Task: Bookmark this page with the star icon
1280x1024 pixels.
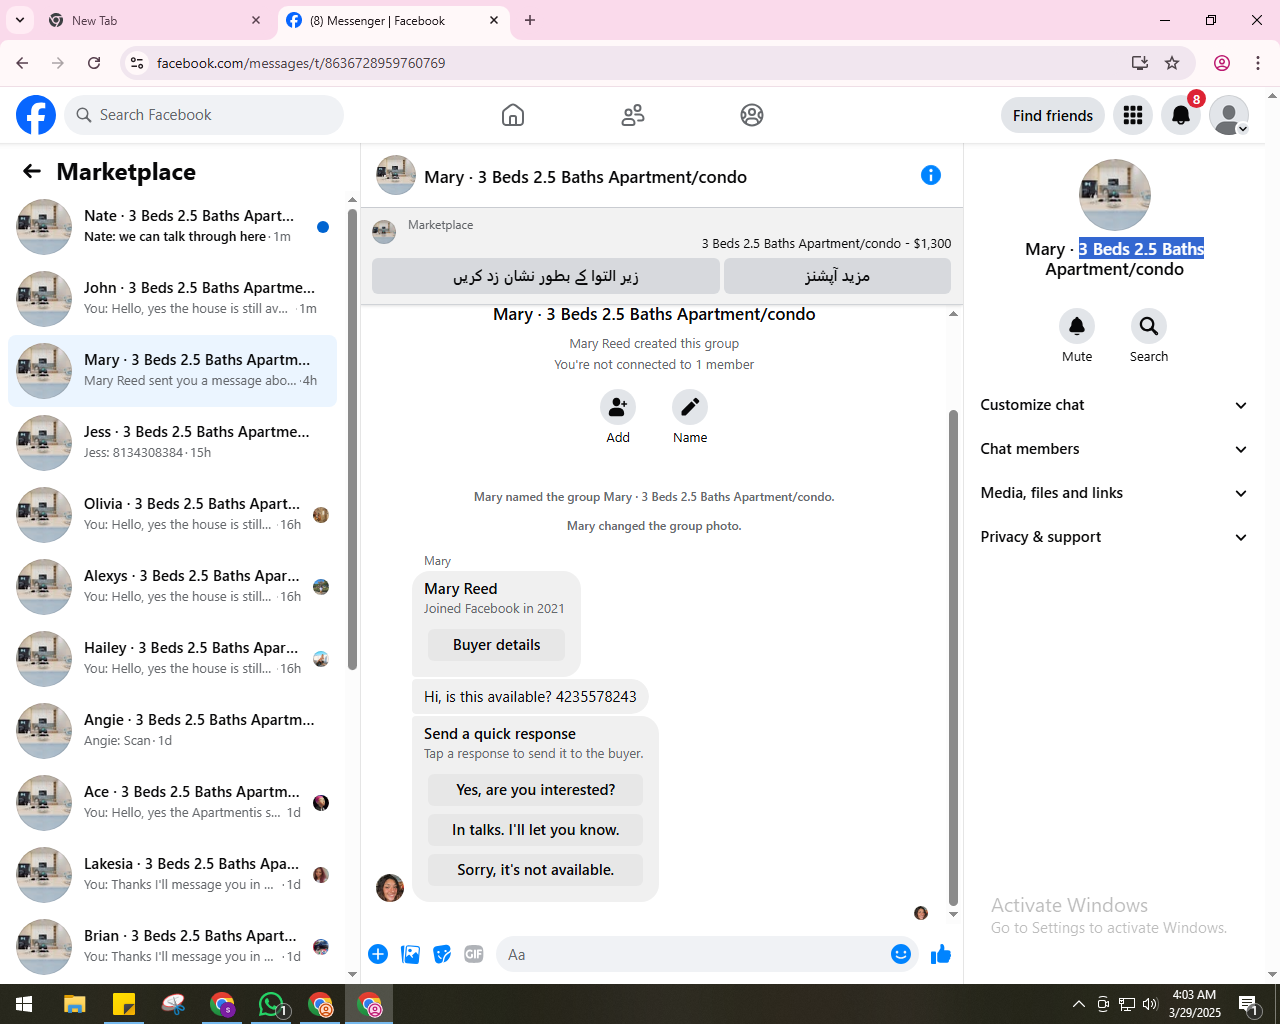Action: tap(1172, 63)
